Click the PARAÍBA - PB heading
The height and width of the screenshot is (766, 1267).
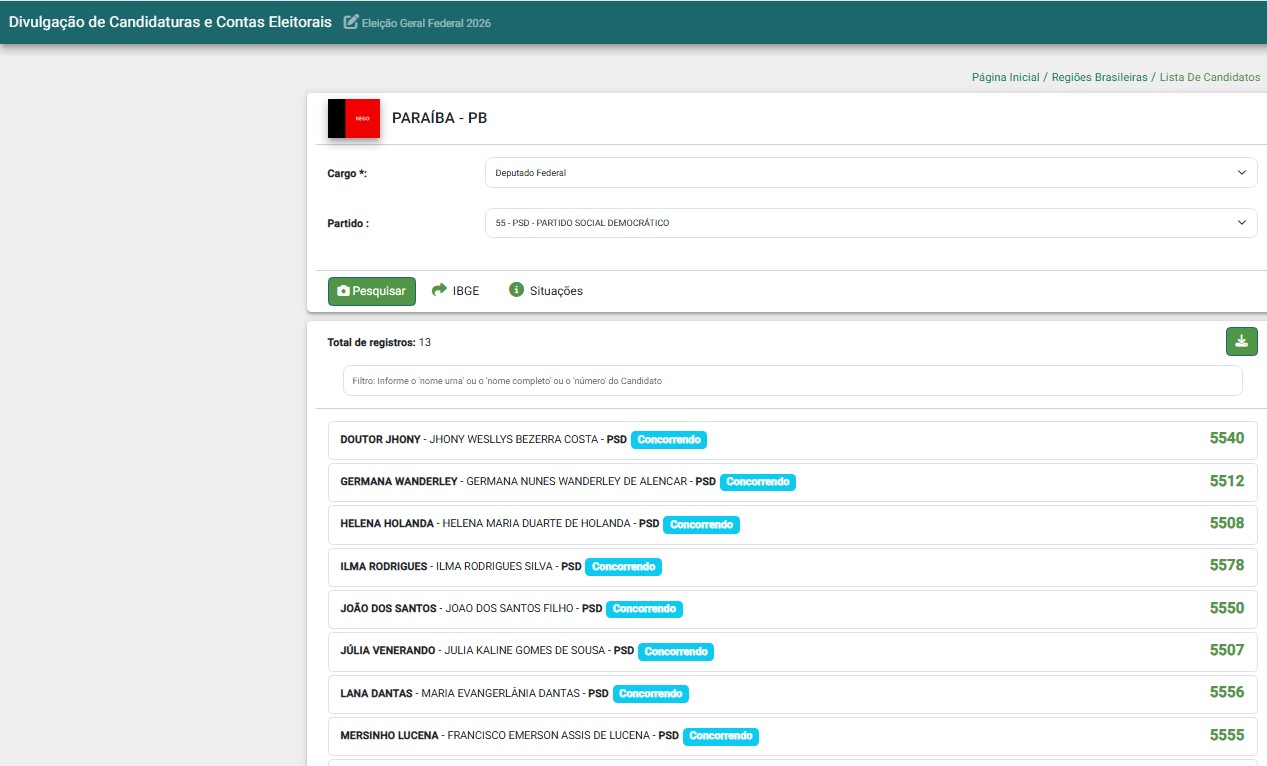(439, 118)
